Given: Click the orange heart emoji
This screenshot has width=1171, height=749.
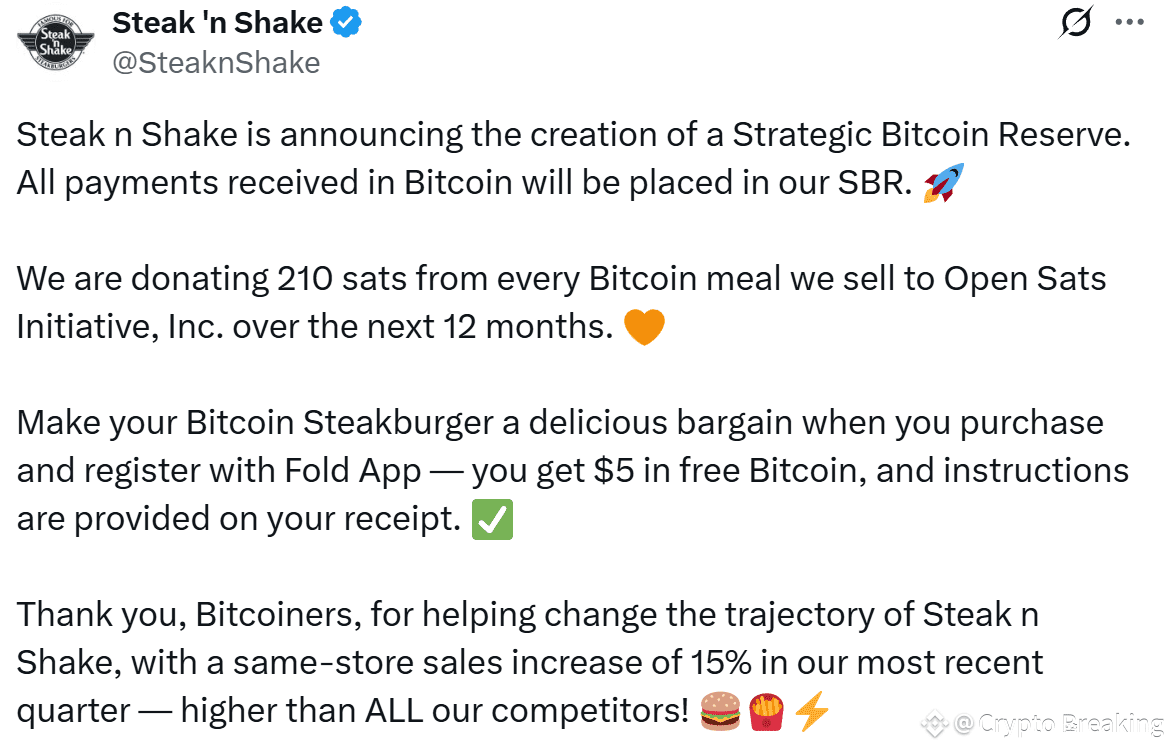Looking at the screenshot, I should point(644,327).
